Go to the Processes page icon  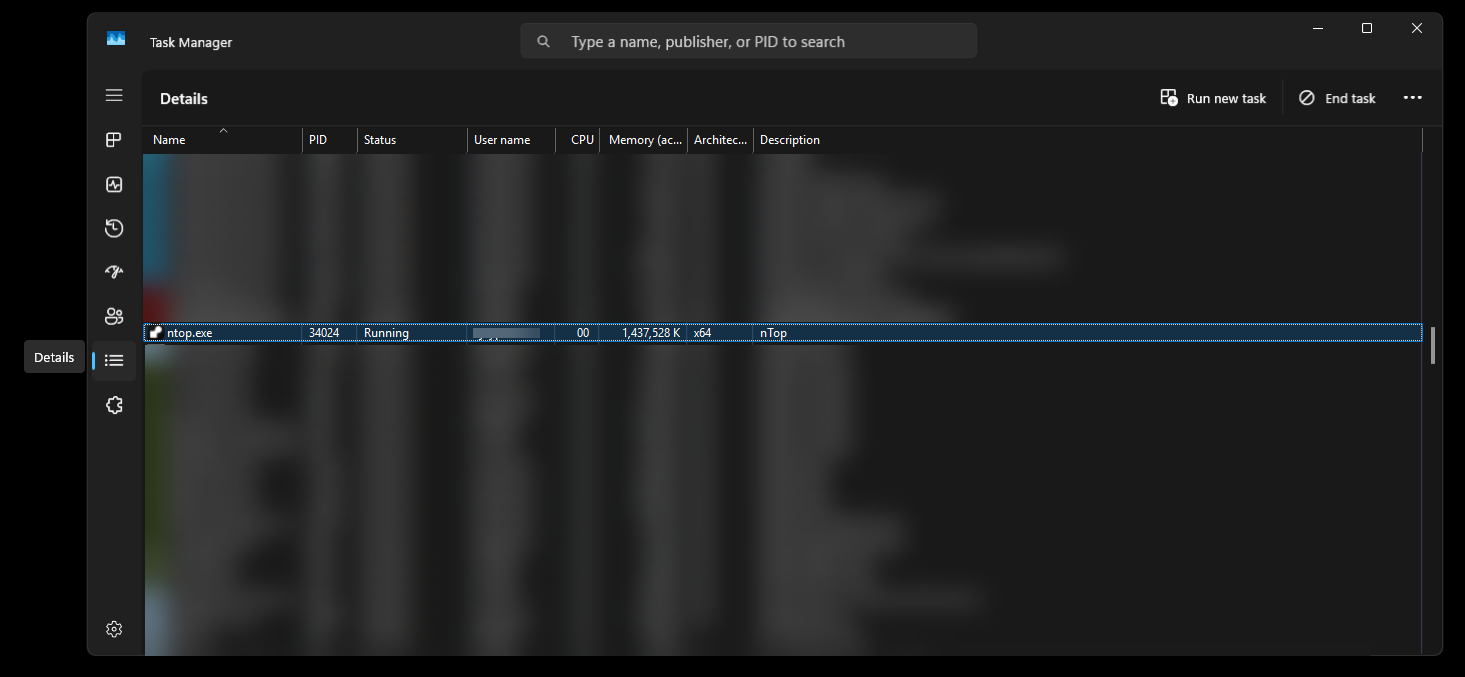114,140
